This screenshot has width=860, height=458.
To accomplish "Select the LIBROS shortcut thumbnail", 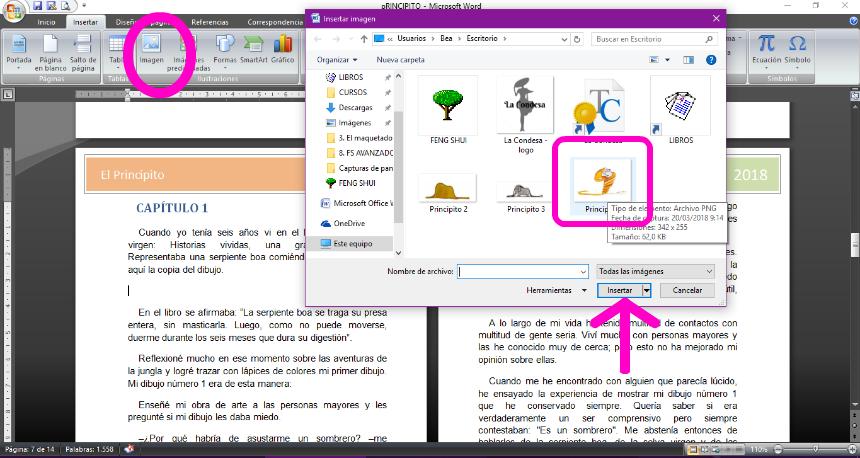I will tap(681, 110).
